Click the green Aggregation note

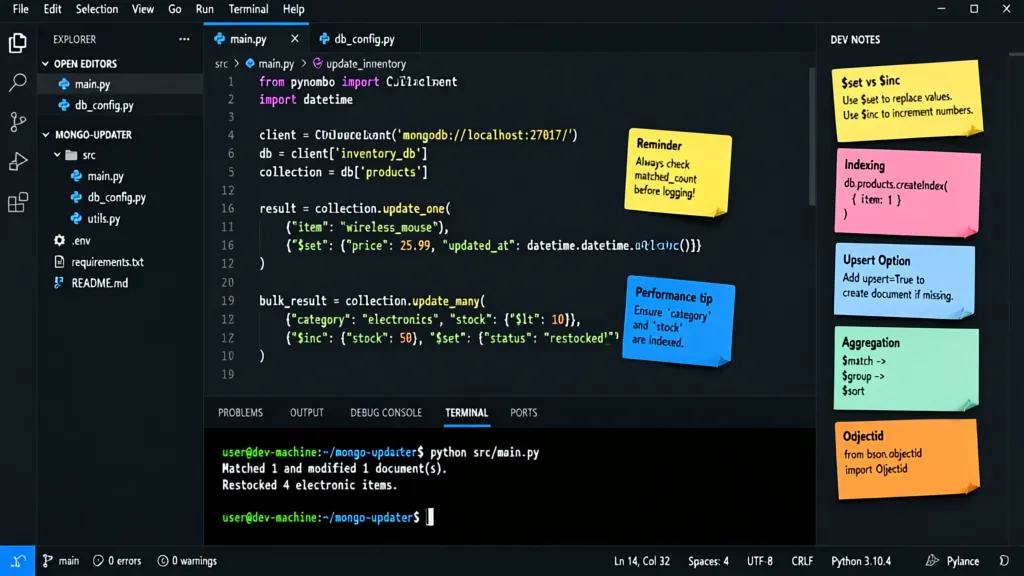906,368
